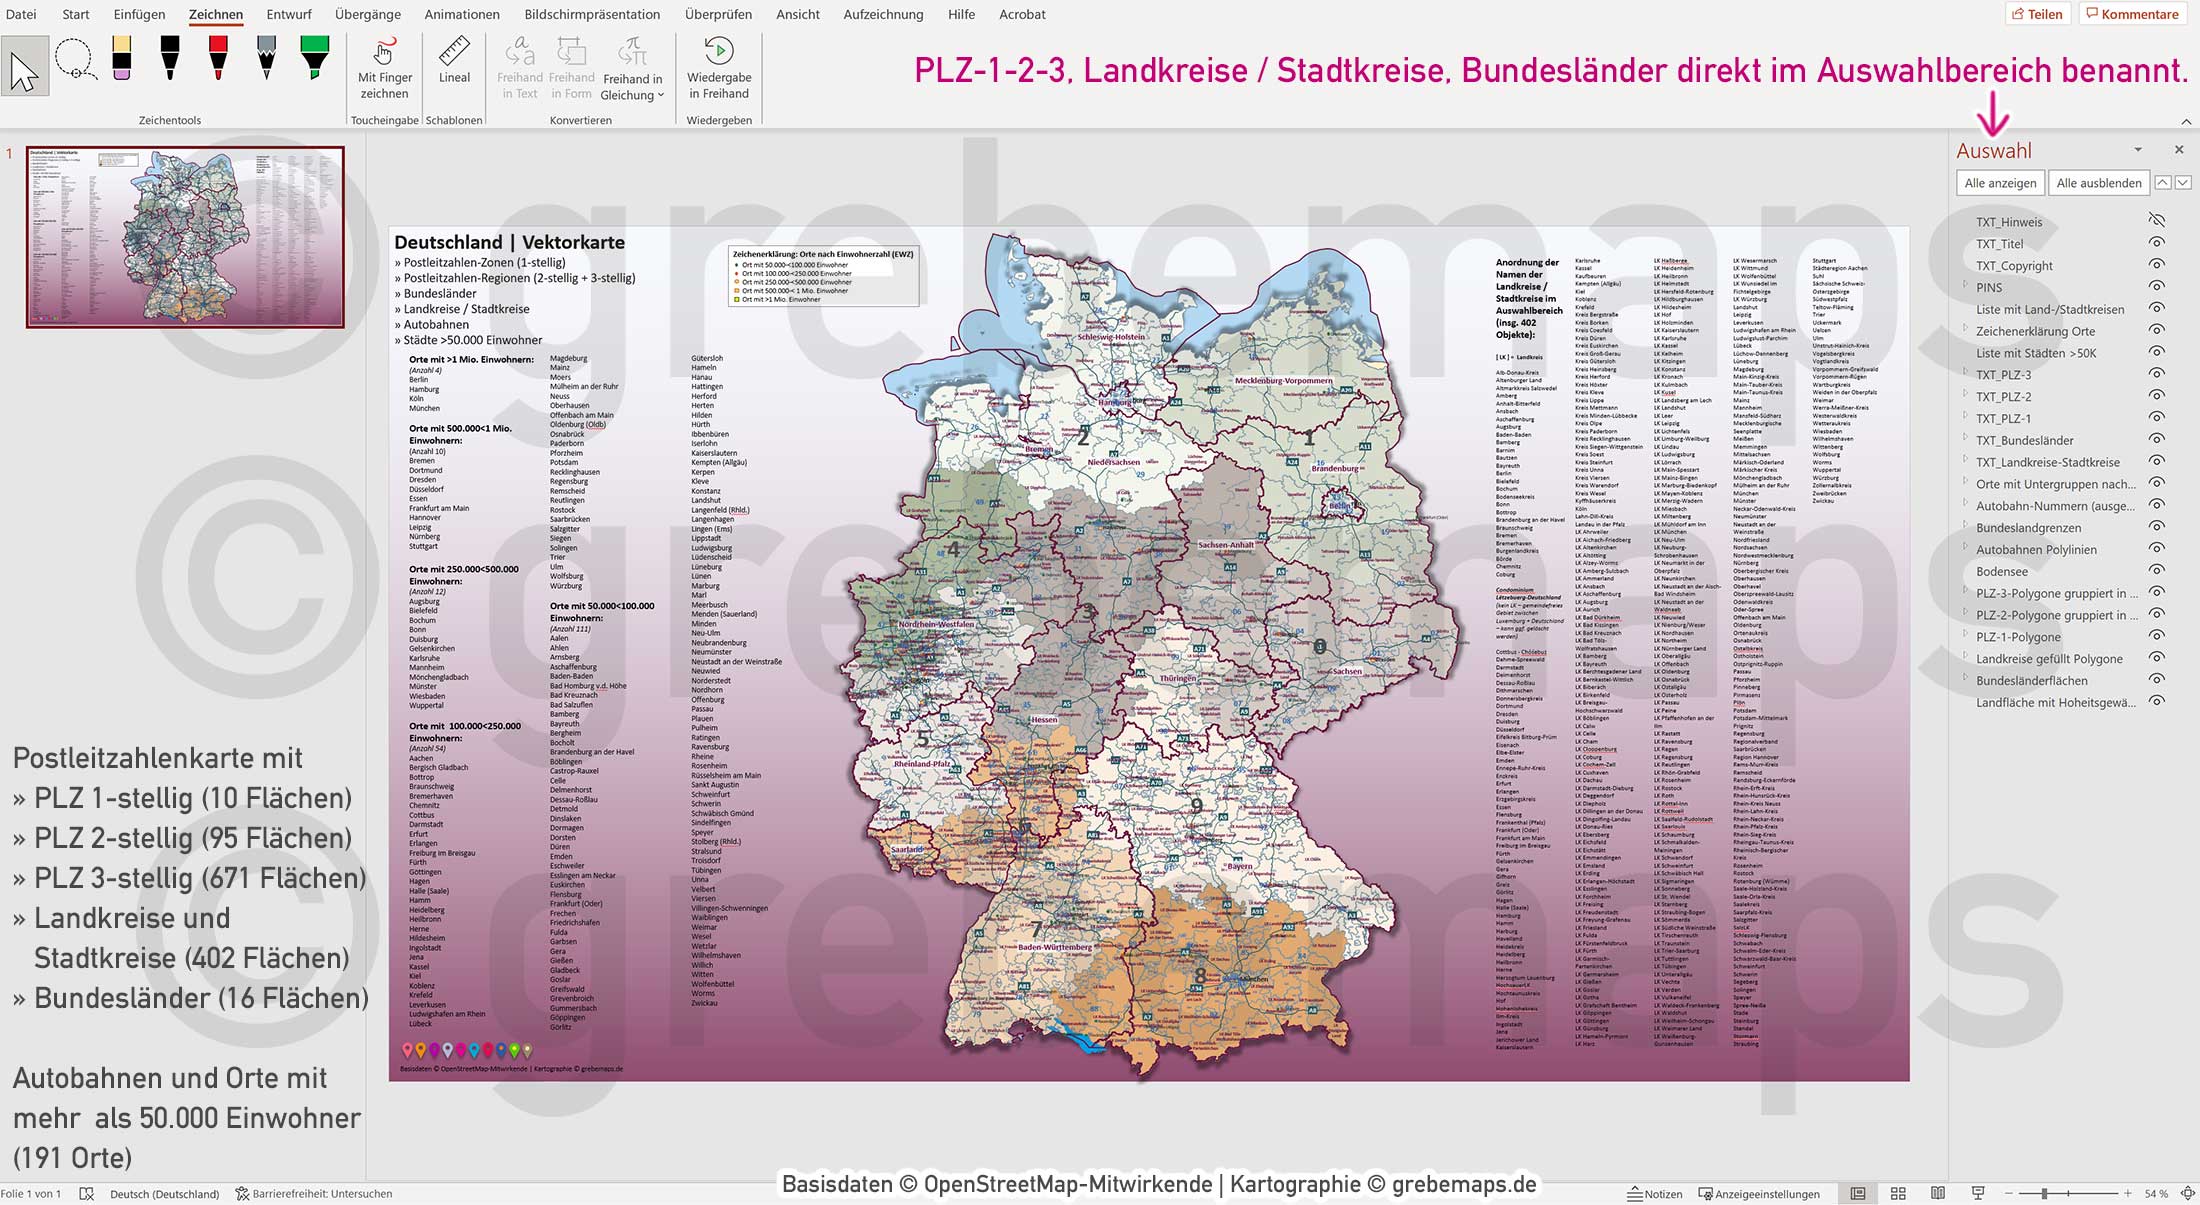The image size is (2200, 1205).
Task: Switch to the Animationen ribbon tab
Action: [461, 14]
